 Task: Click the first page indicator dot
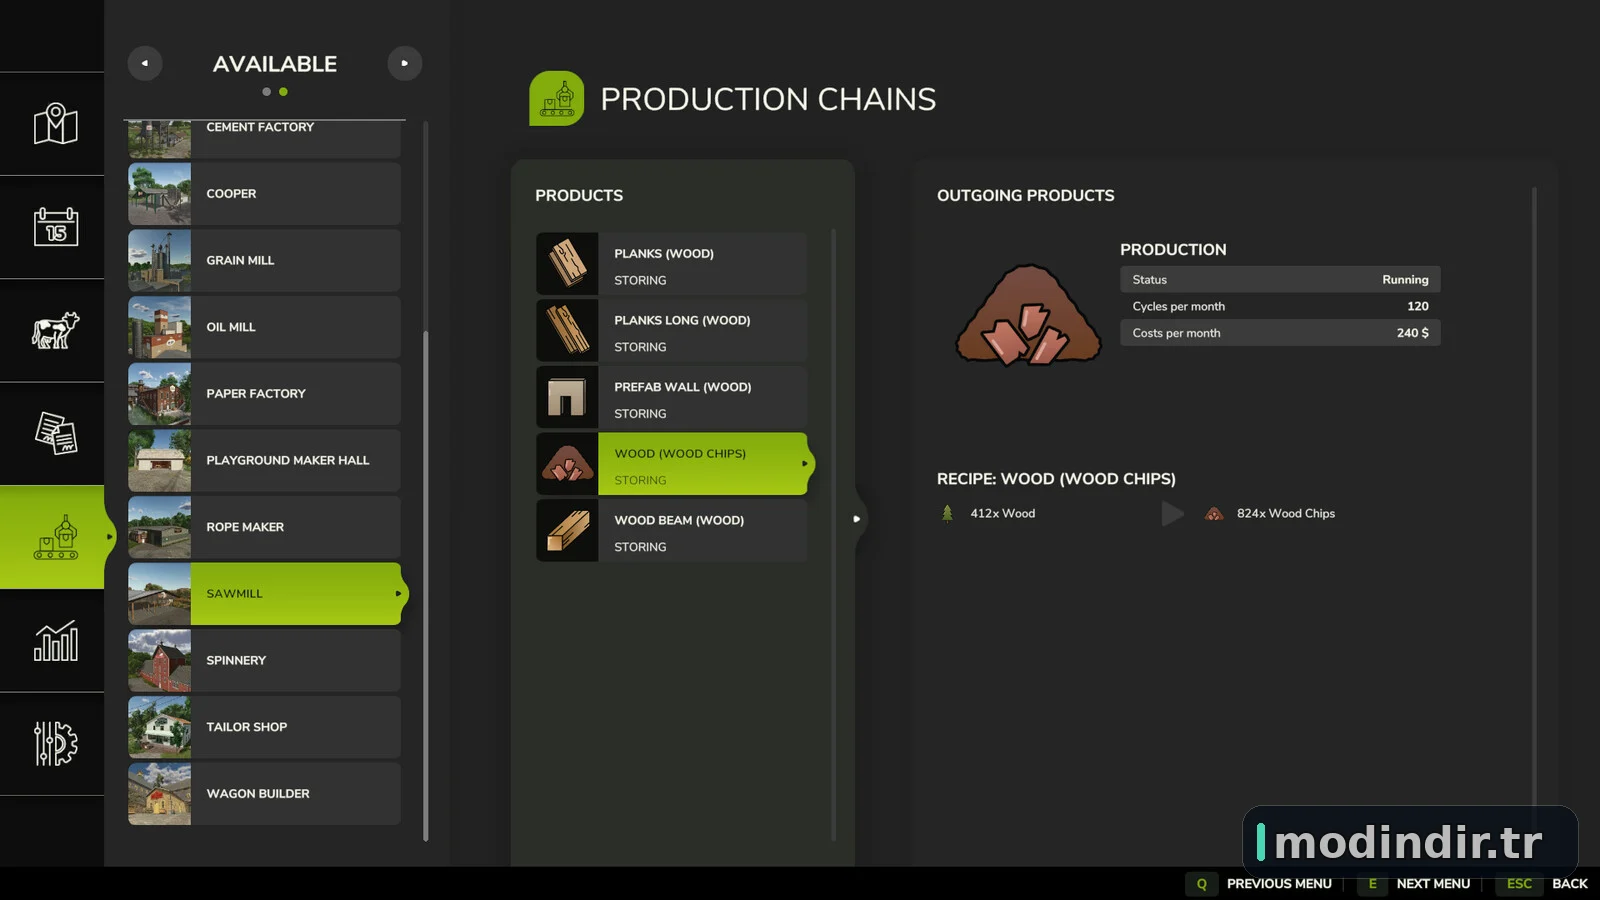[266, 92]
